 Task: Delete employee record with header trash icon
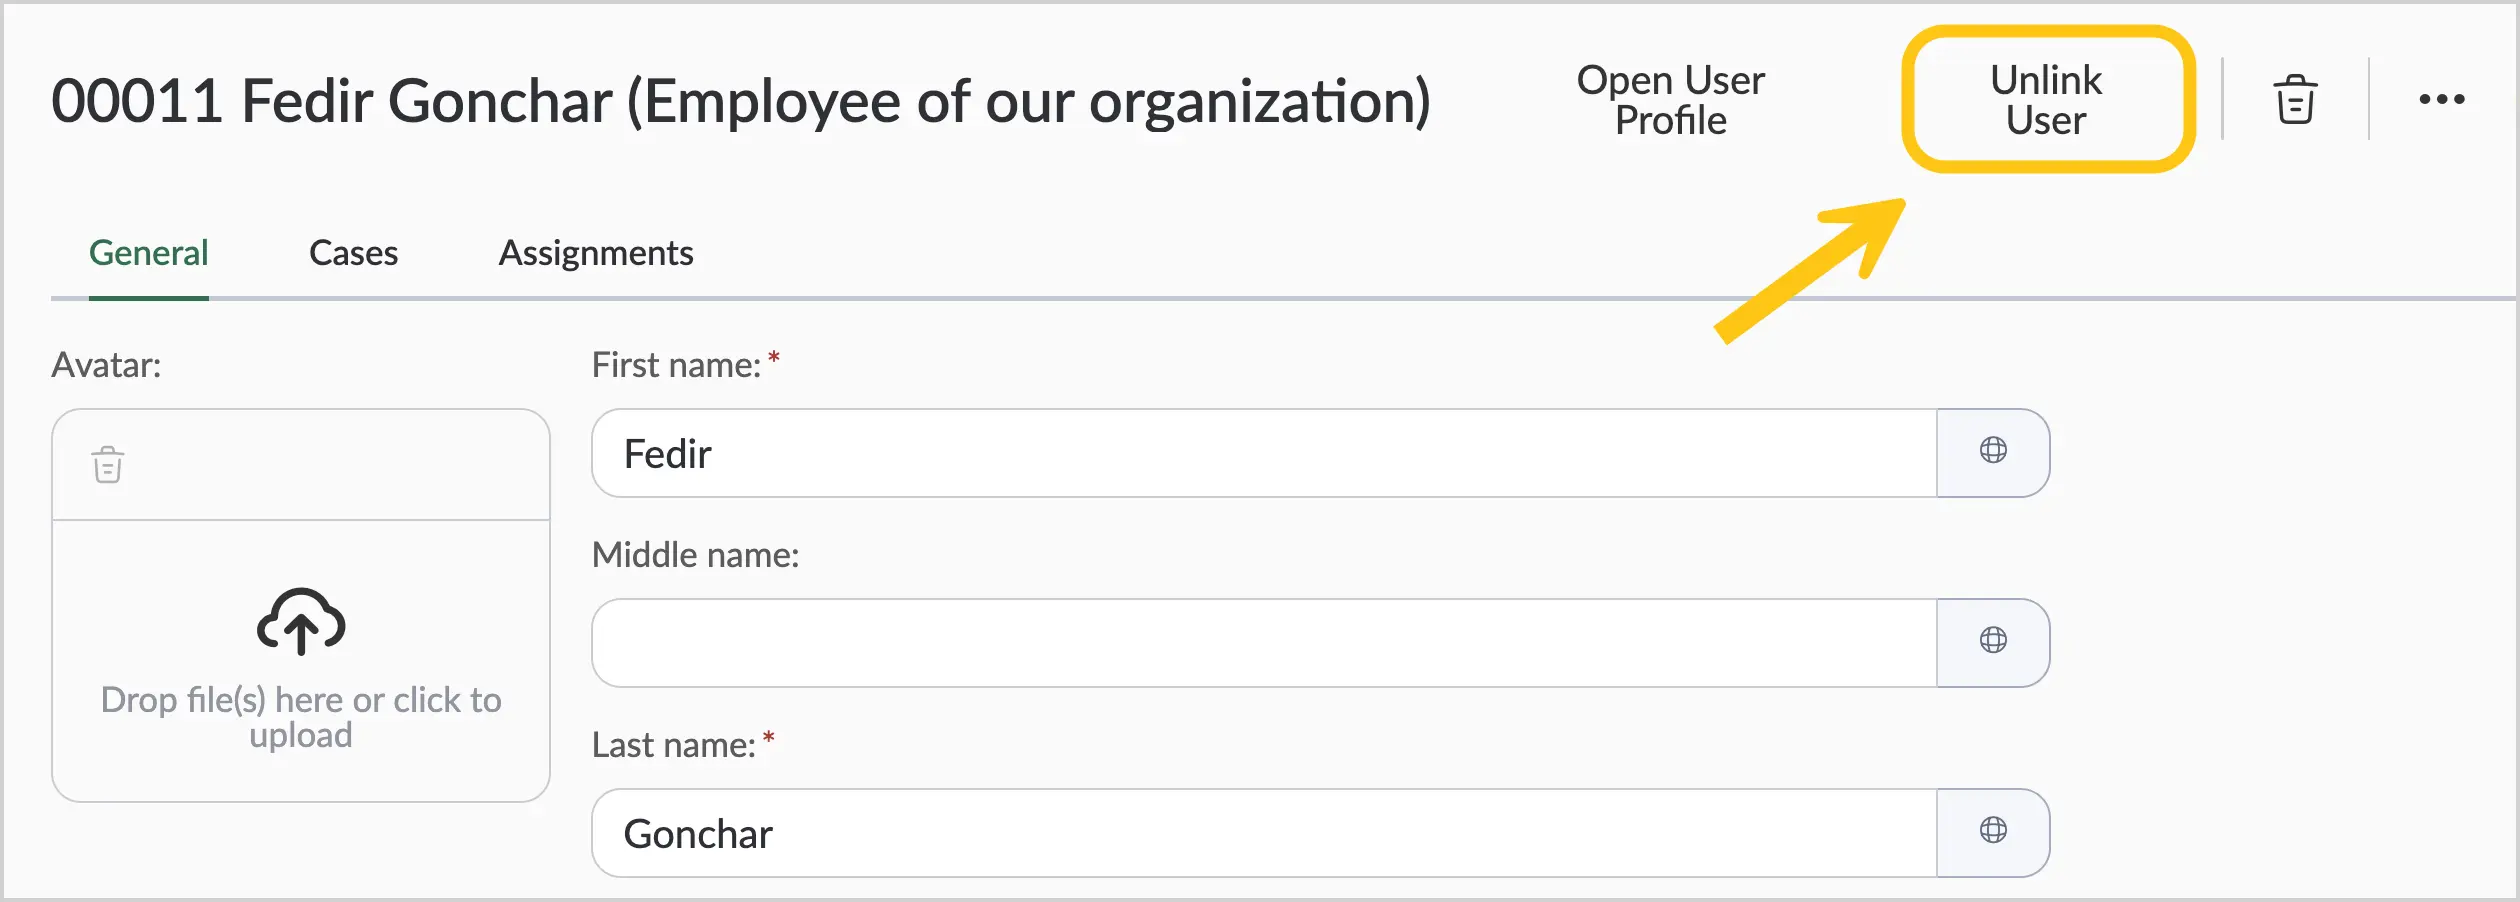pos(2295,99)
